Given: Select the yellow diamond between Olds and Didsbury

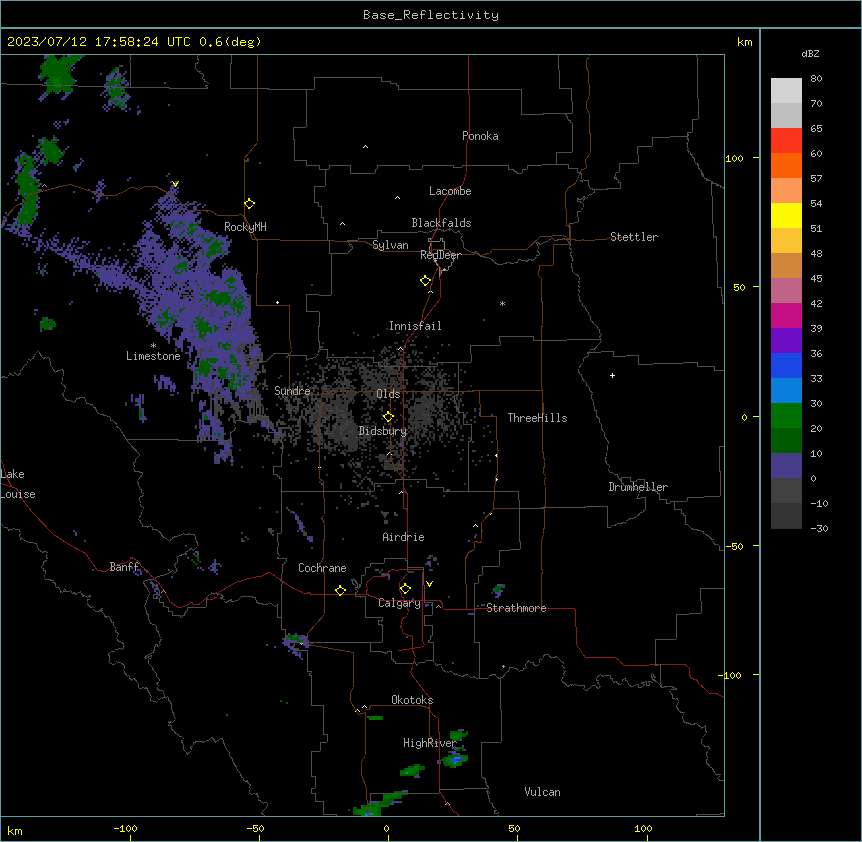Looking at the screenshot, I should pyautogui.click(x=388, y=417).
